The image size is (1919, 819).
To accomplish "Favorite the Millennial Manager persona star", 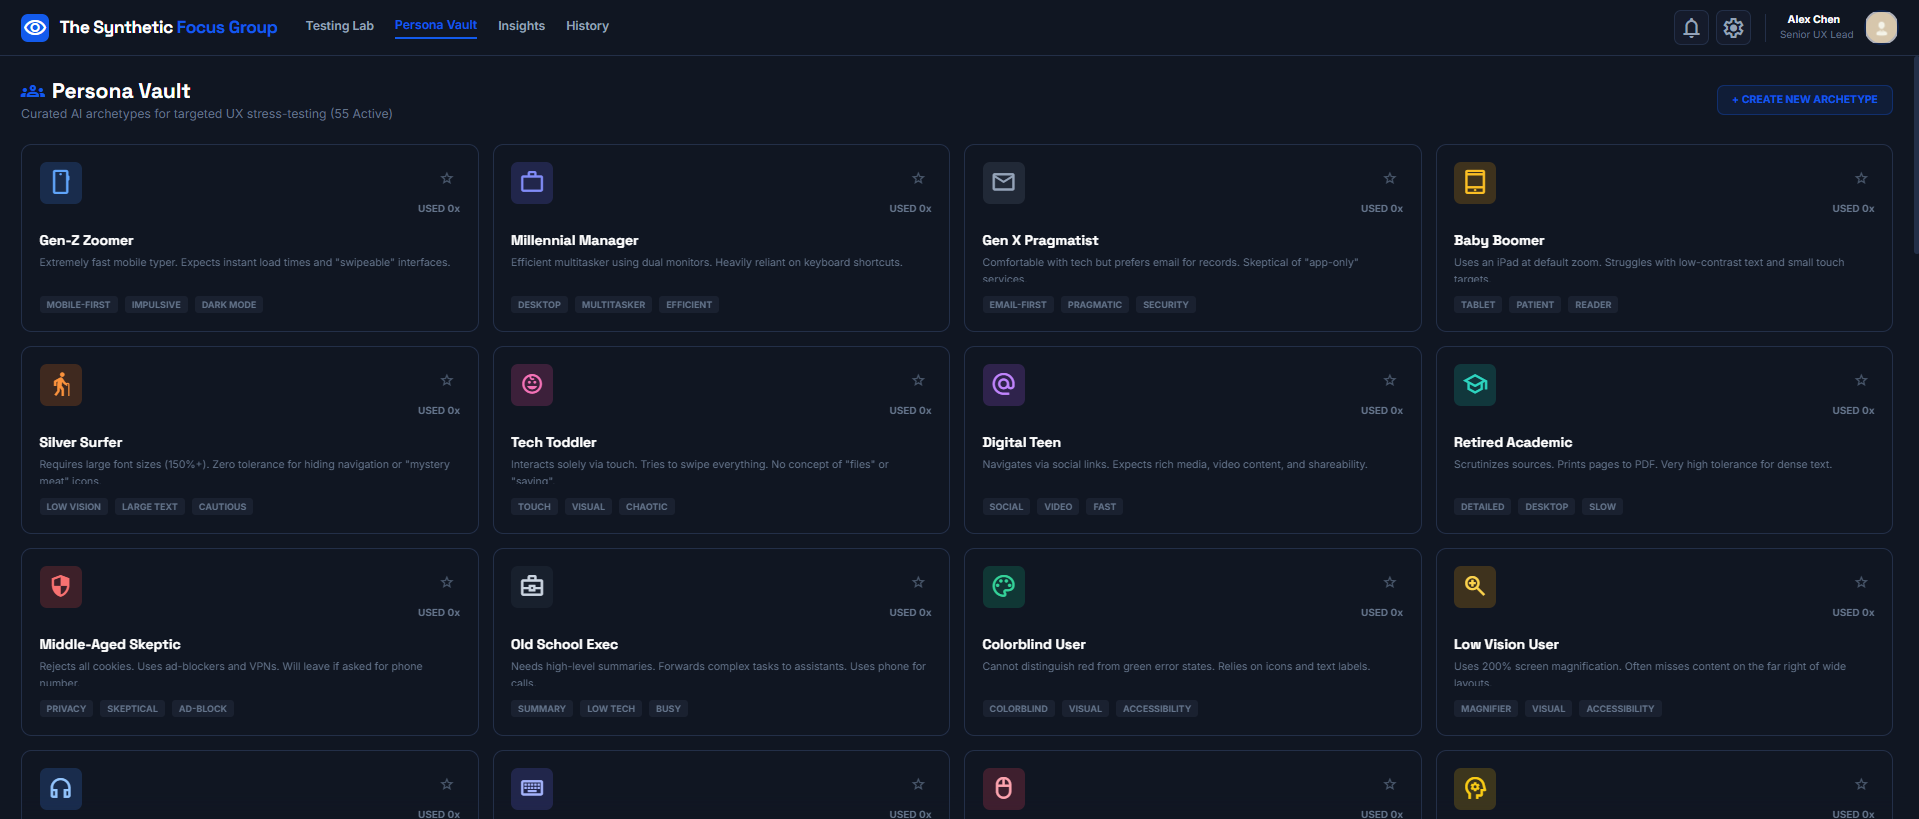I will [918, 178].
